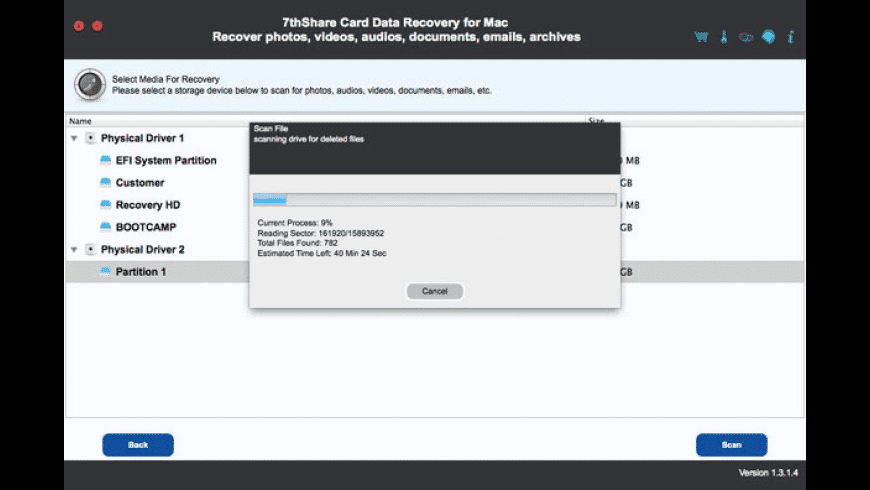
Task: Select the Physical Driver 2 label
Action: [143, 250]
